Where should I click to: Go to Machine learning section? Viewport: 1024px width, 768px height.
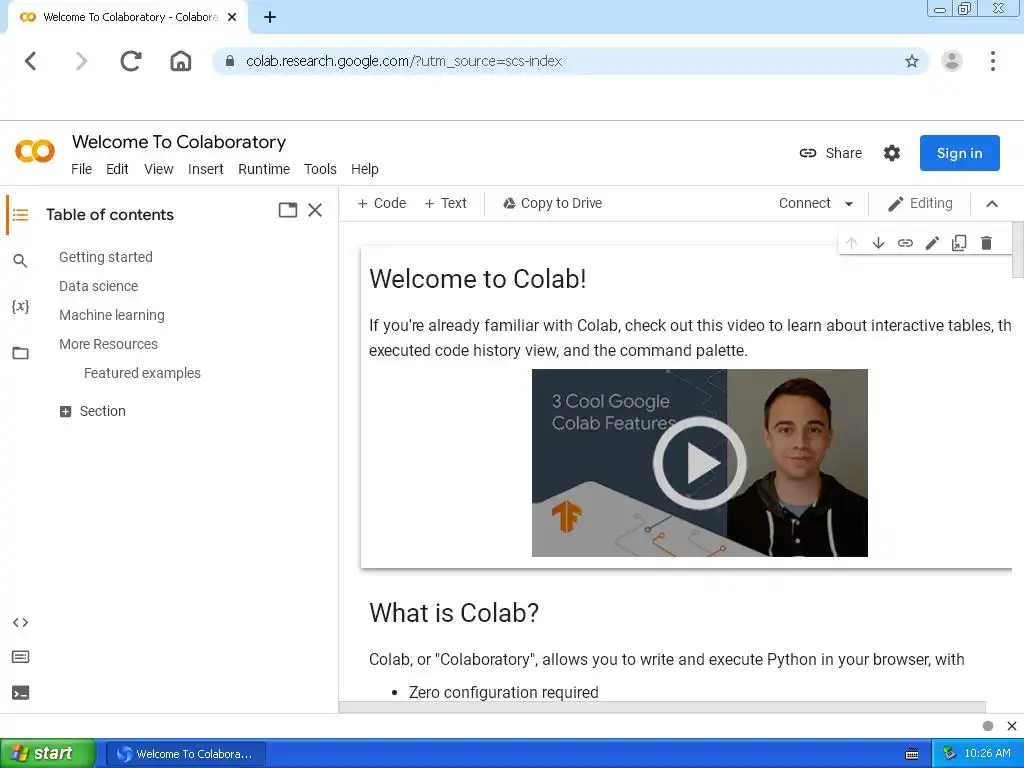112,315
